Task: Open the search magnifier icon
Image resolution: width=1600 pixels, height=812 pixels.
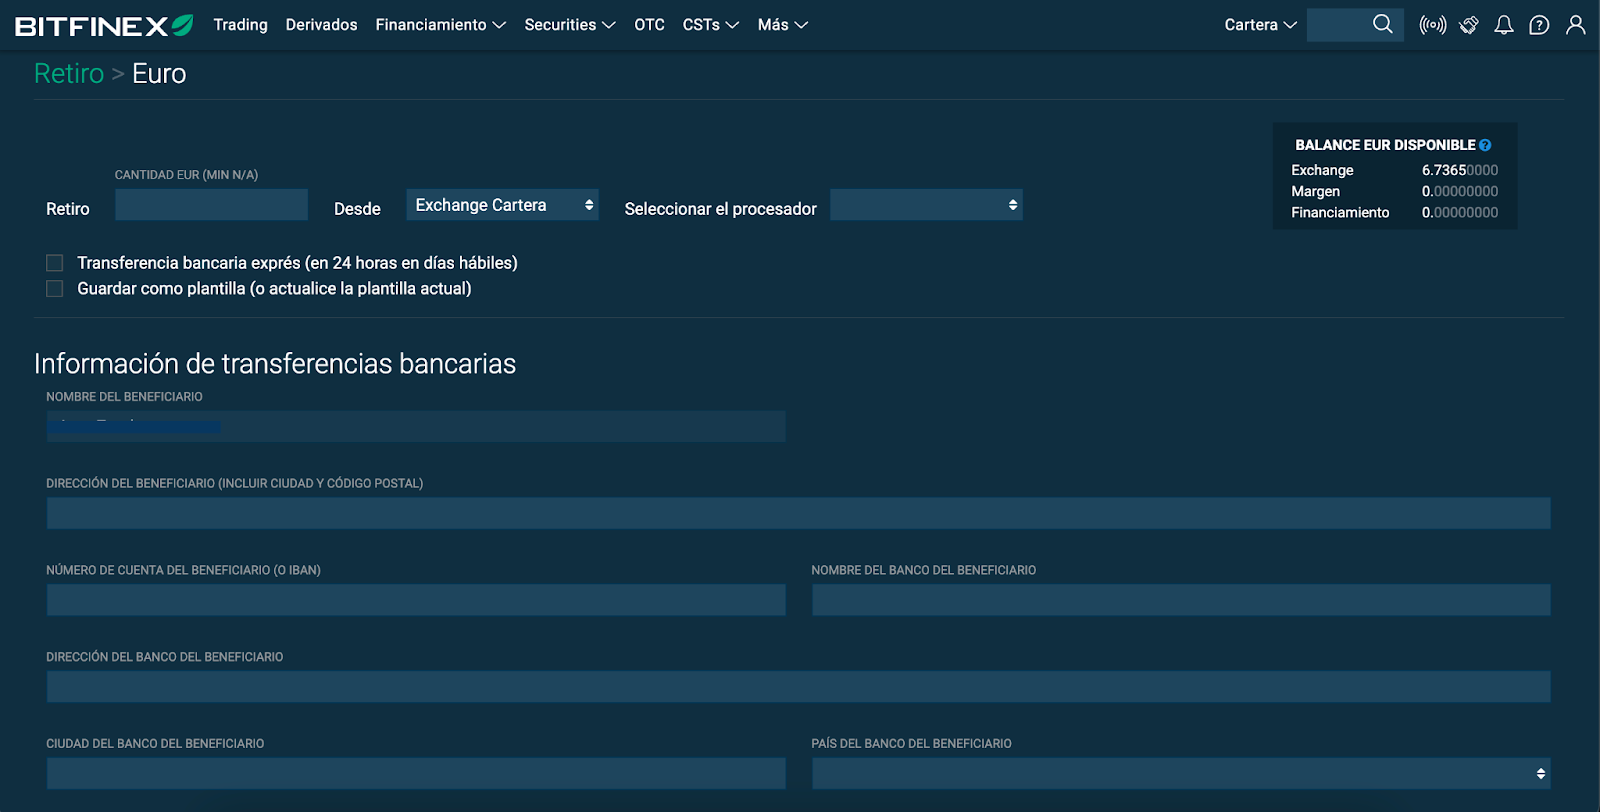Action: 1383,24
